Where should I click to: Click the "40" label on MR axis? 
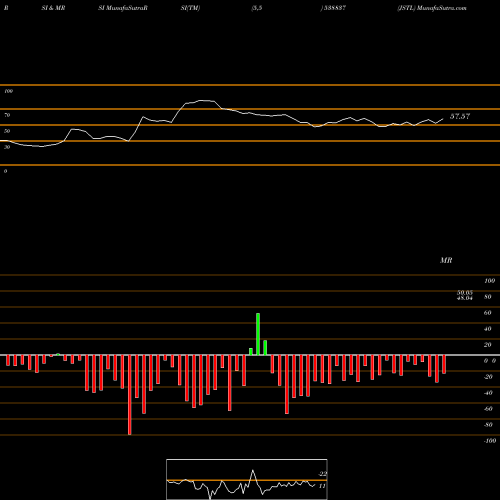click(488, 329)
